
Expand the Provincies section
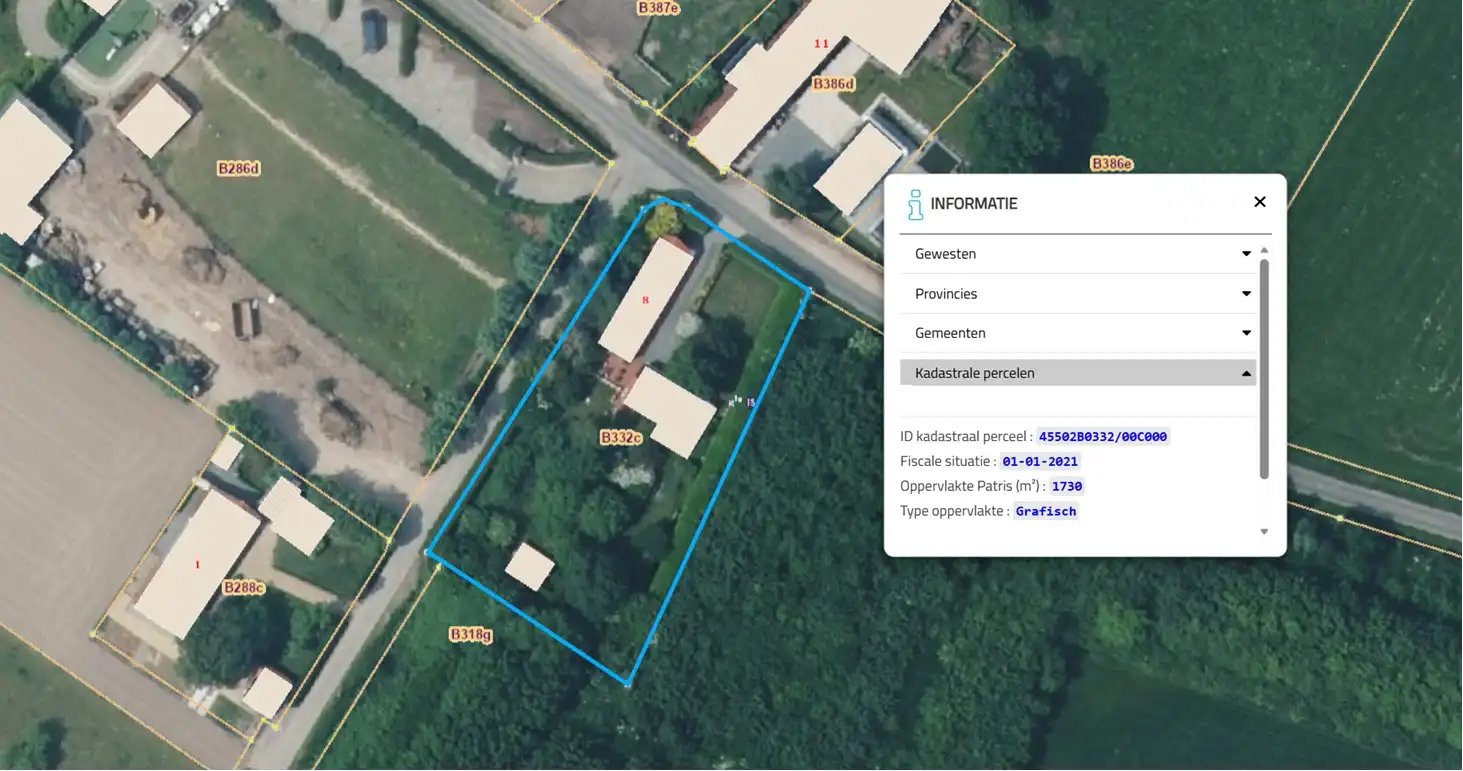1078,294
